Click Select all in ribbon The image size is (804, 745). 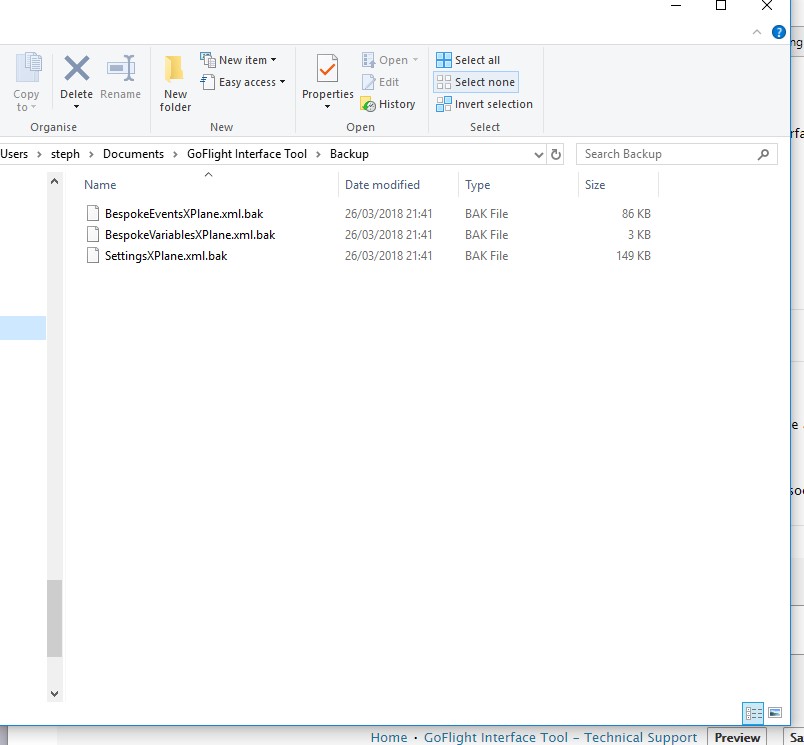click(468, 60)
